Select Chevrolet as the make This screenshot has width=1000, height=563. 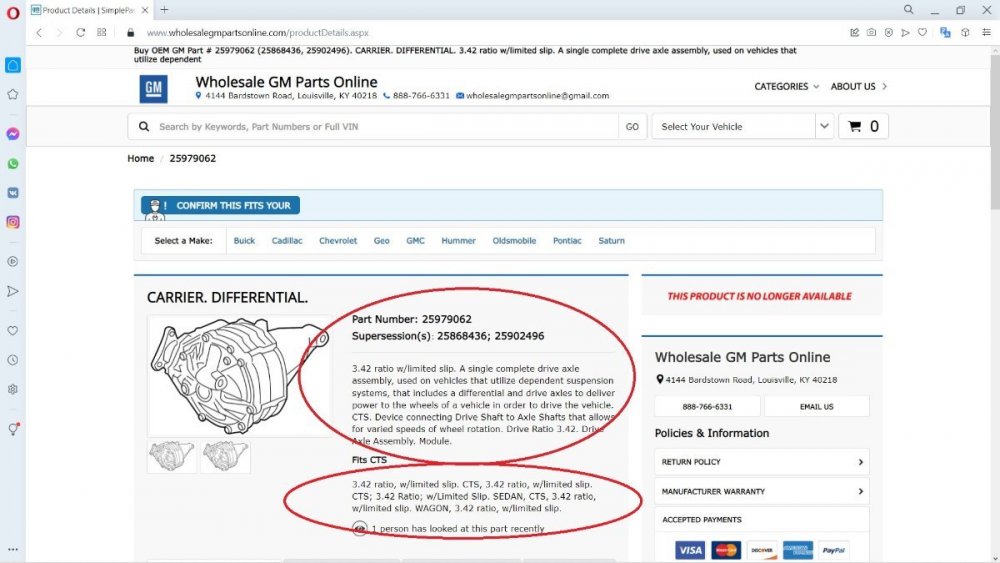pos(338,241)
